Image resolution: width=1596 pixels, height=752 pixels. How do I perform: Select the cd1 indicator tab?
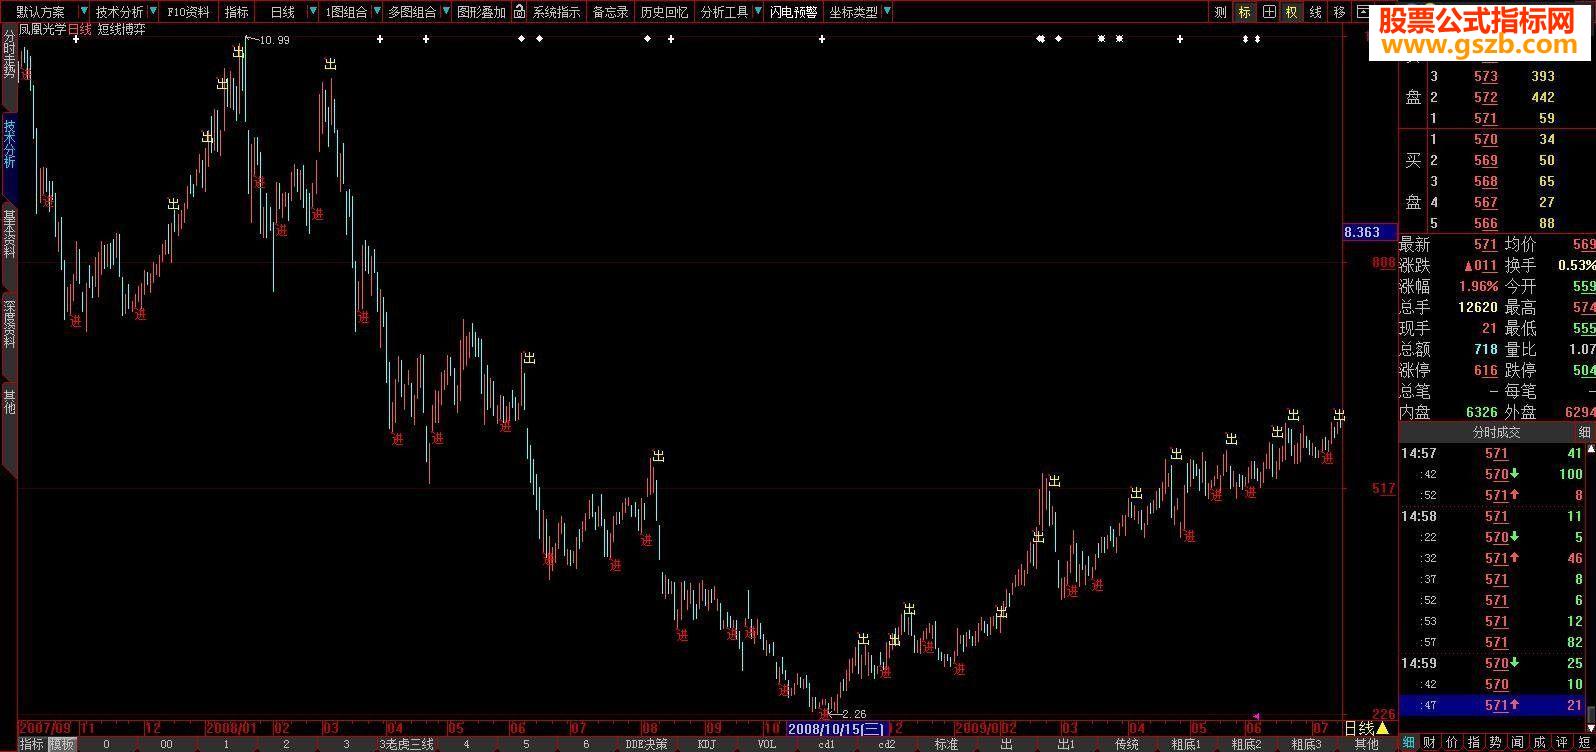pyautogui.click(x=826, y=744)
